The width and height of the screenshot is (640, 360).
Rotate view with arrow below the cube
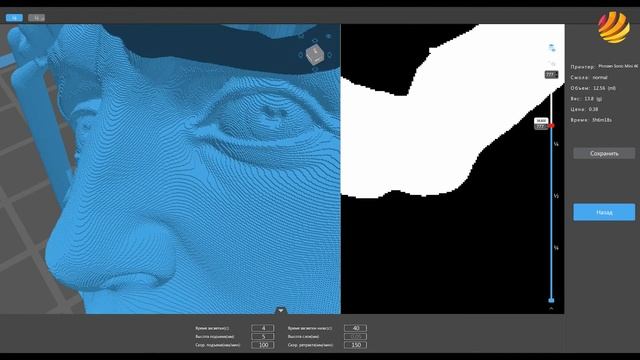[x=315, y=69]
